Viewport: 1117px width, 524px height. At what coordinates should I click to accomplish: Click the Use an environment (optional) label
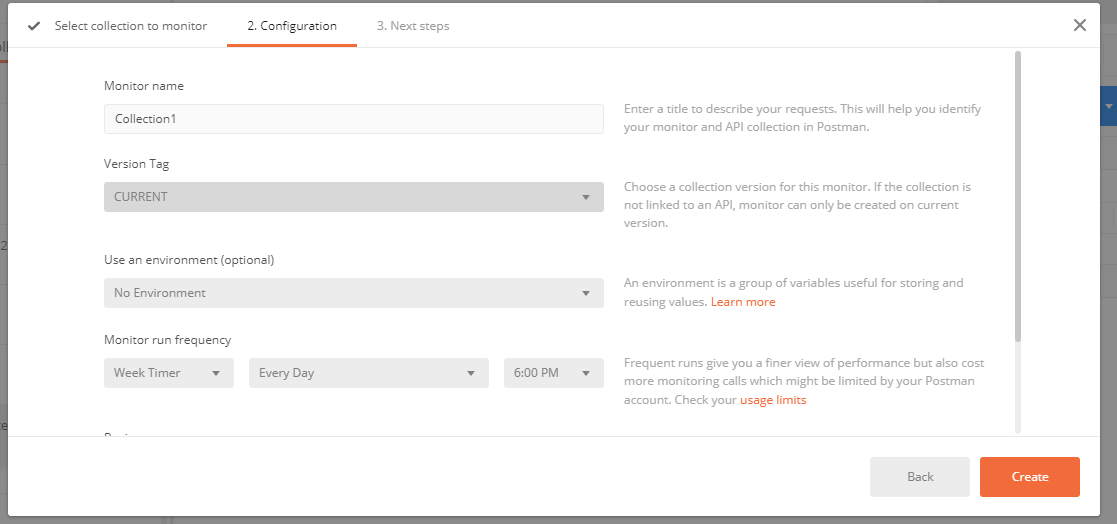189,260
